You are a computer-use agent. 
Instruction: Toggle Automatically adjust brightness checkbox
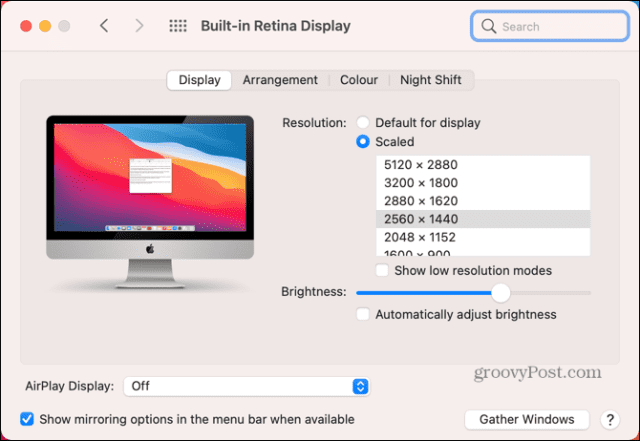click(x=364, y=314)
